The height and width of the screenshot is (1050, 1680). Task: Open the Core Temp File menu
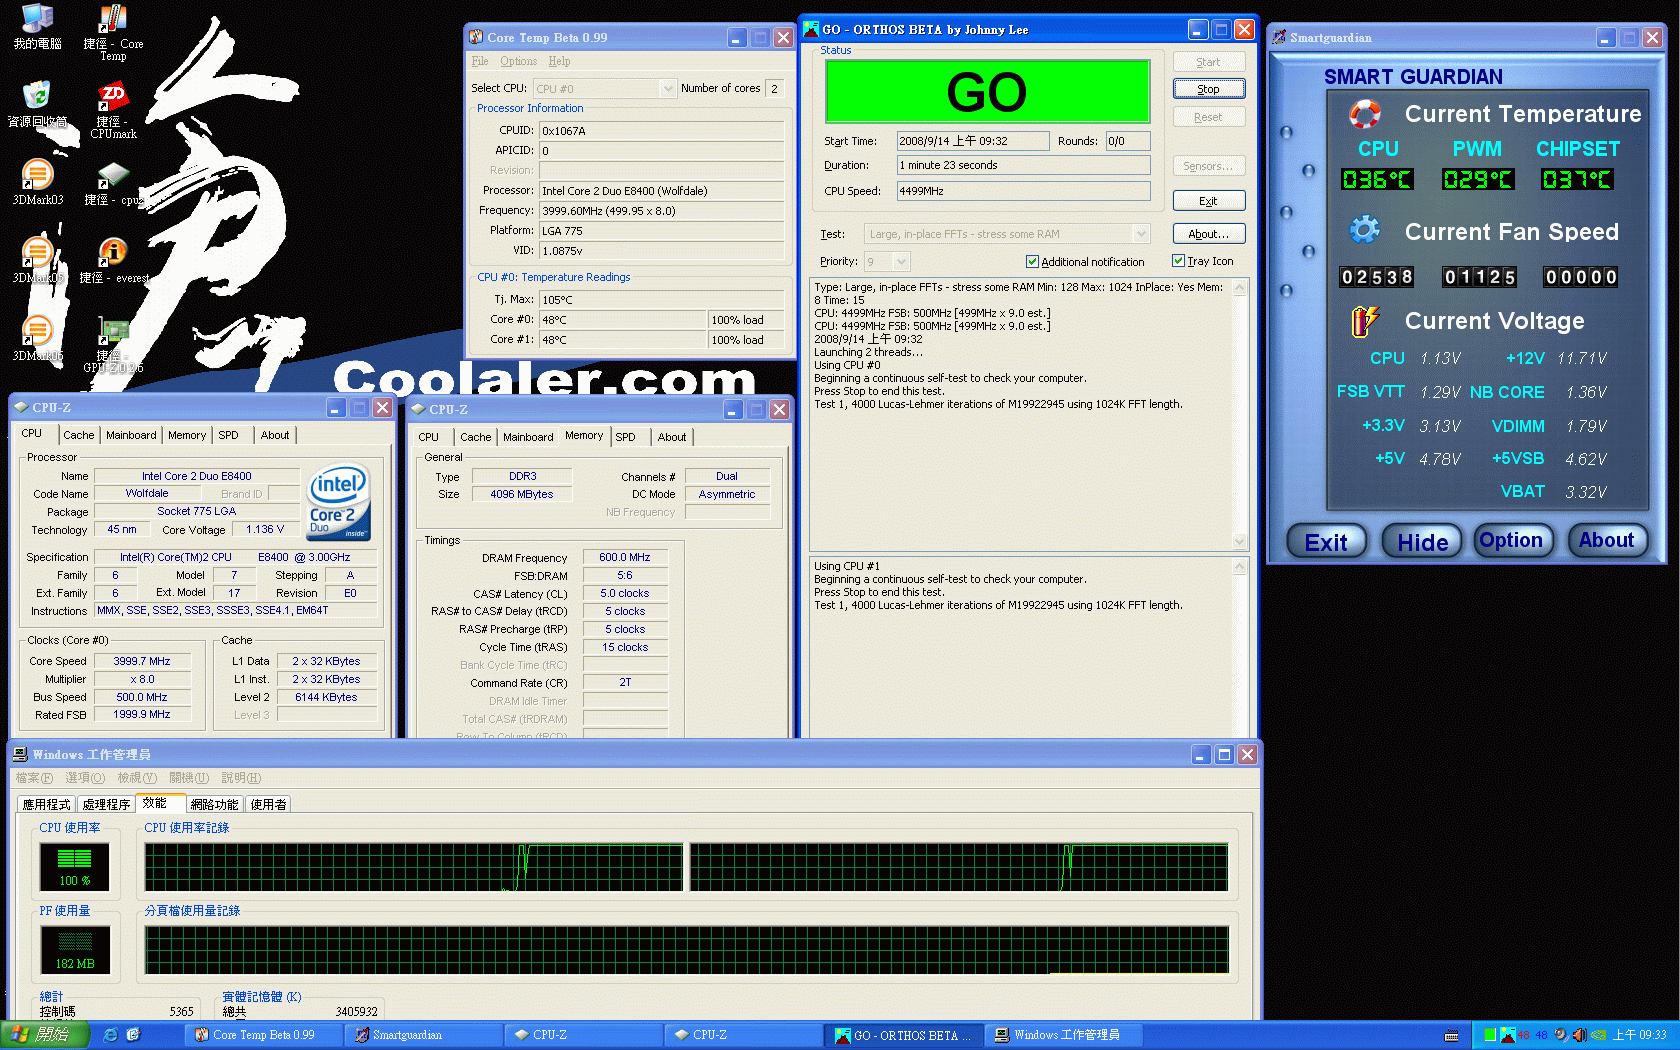480,61
